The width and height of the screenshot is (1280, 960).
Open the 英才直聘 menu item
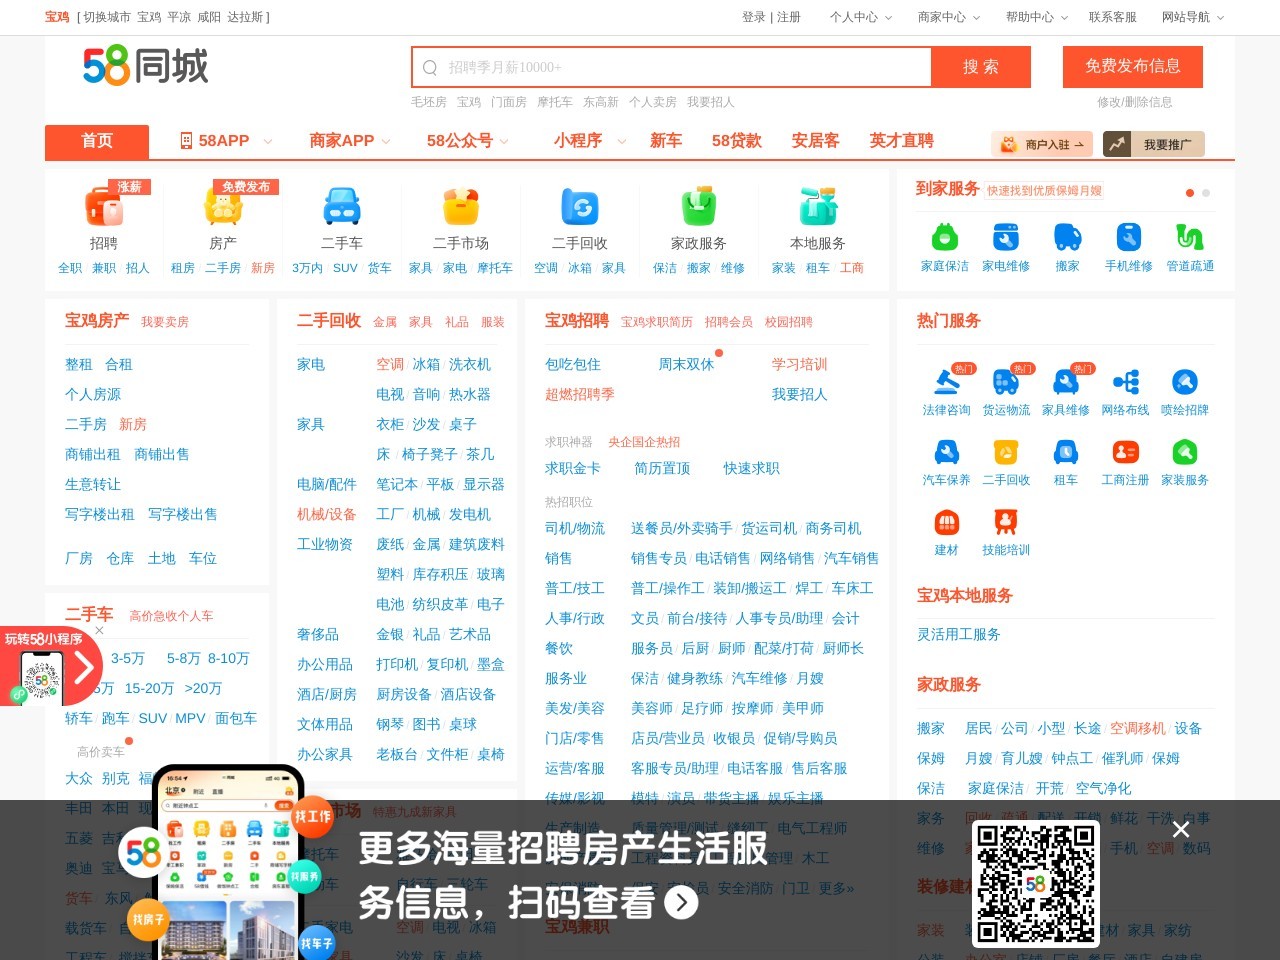901,141
